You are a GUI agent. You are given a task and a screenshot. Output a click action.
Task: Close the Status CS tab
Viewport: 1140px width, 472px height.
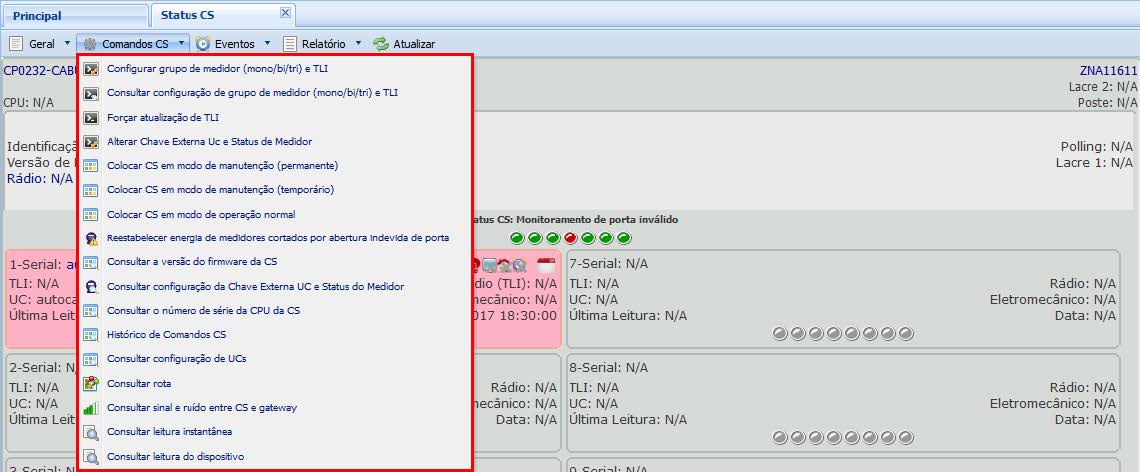(285, 13)
